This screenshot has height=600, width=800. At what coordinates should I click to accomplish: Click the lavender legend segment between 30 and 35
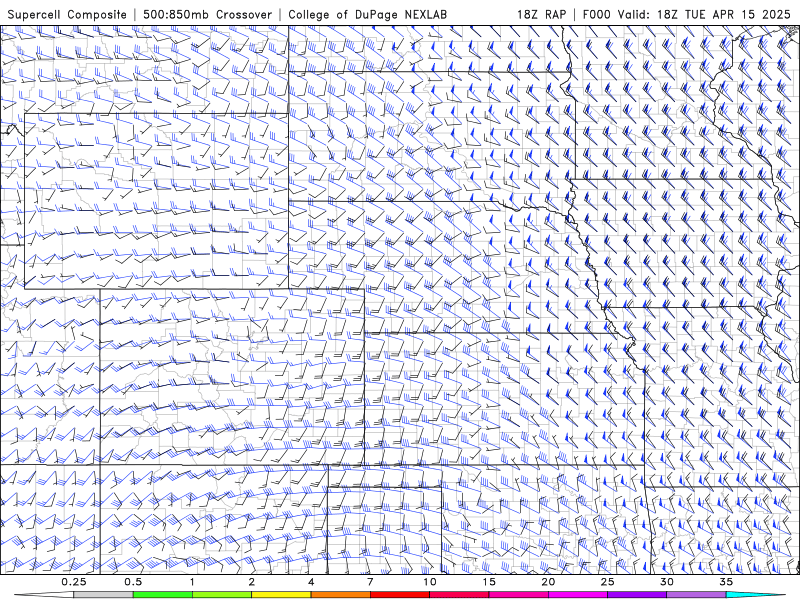pos(696,595)
